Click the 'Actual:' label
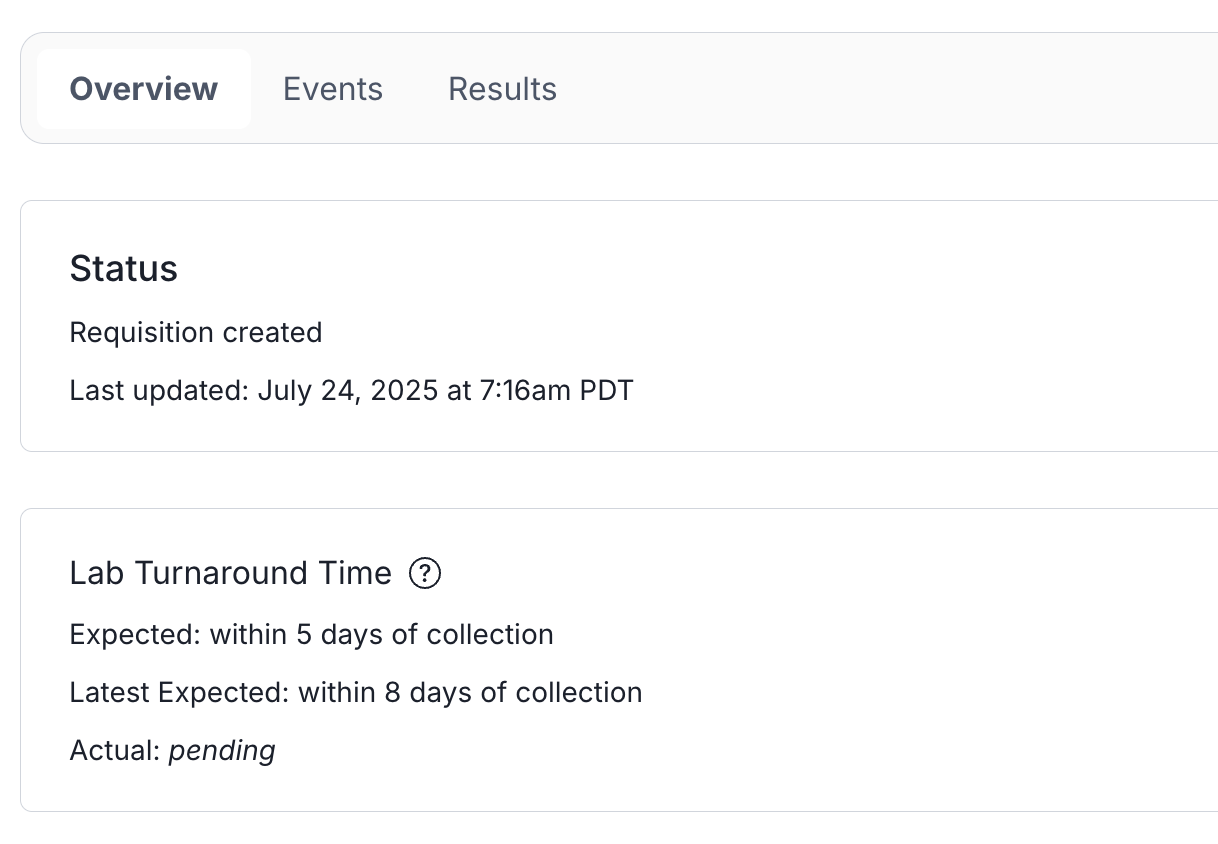Screen dimensions: 1218x844 115,750
